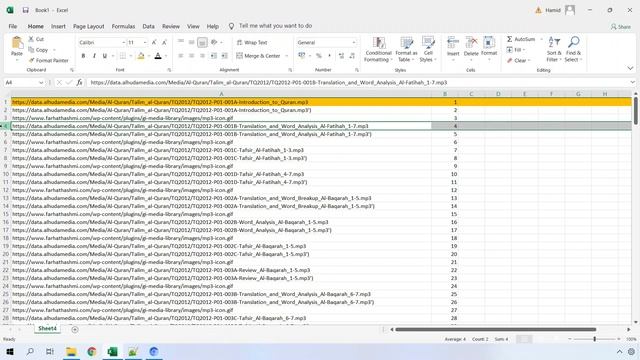Open the Name Box dropdown arrow
This screenshot has height=360, width=640.
point(41,82)
